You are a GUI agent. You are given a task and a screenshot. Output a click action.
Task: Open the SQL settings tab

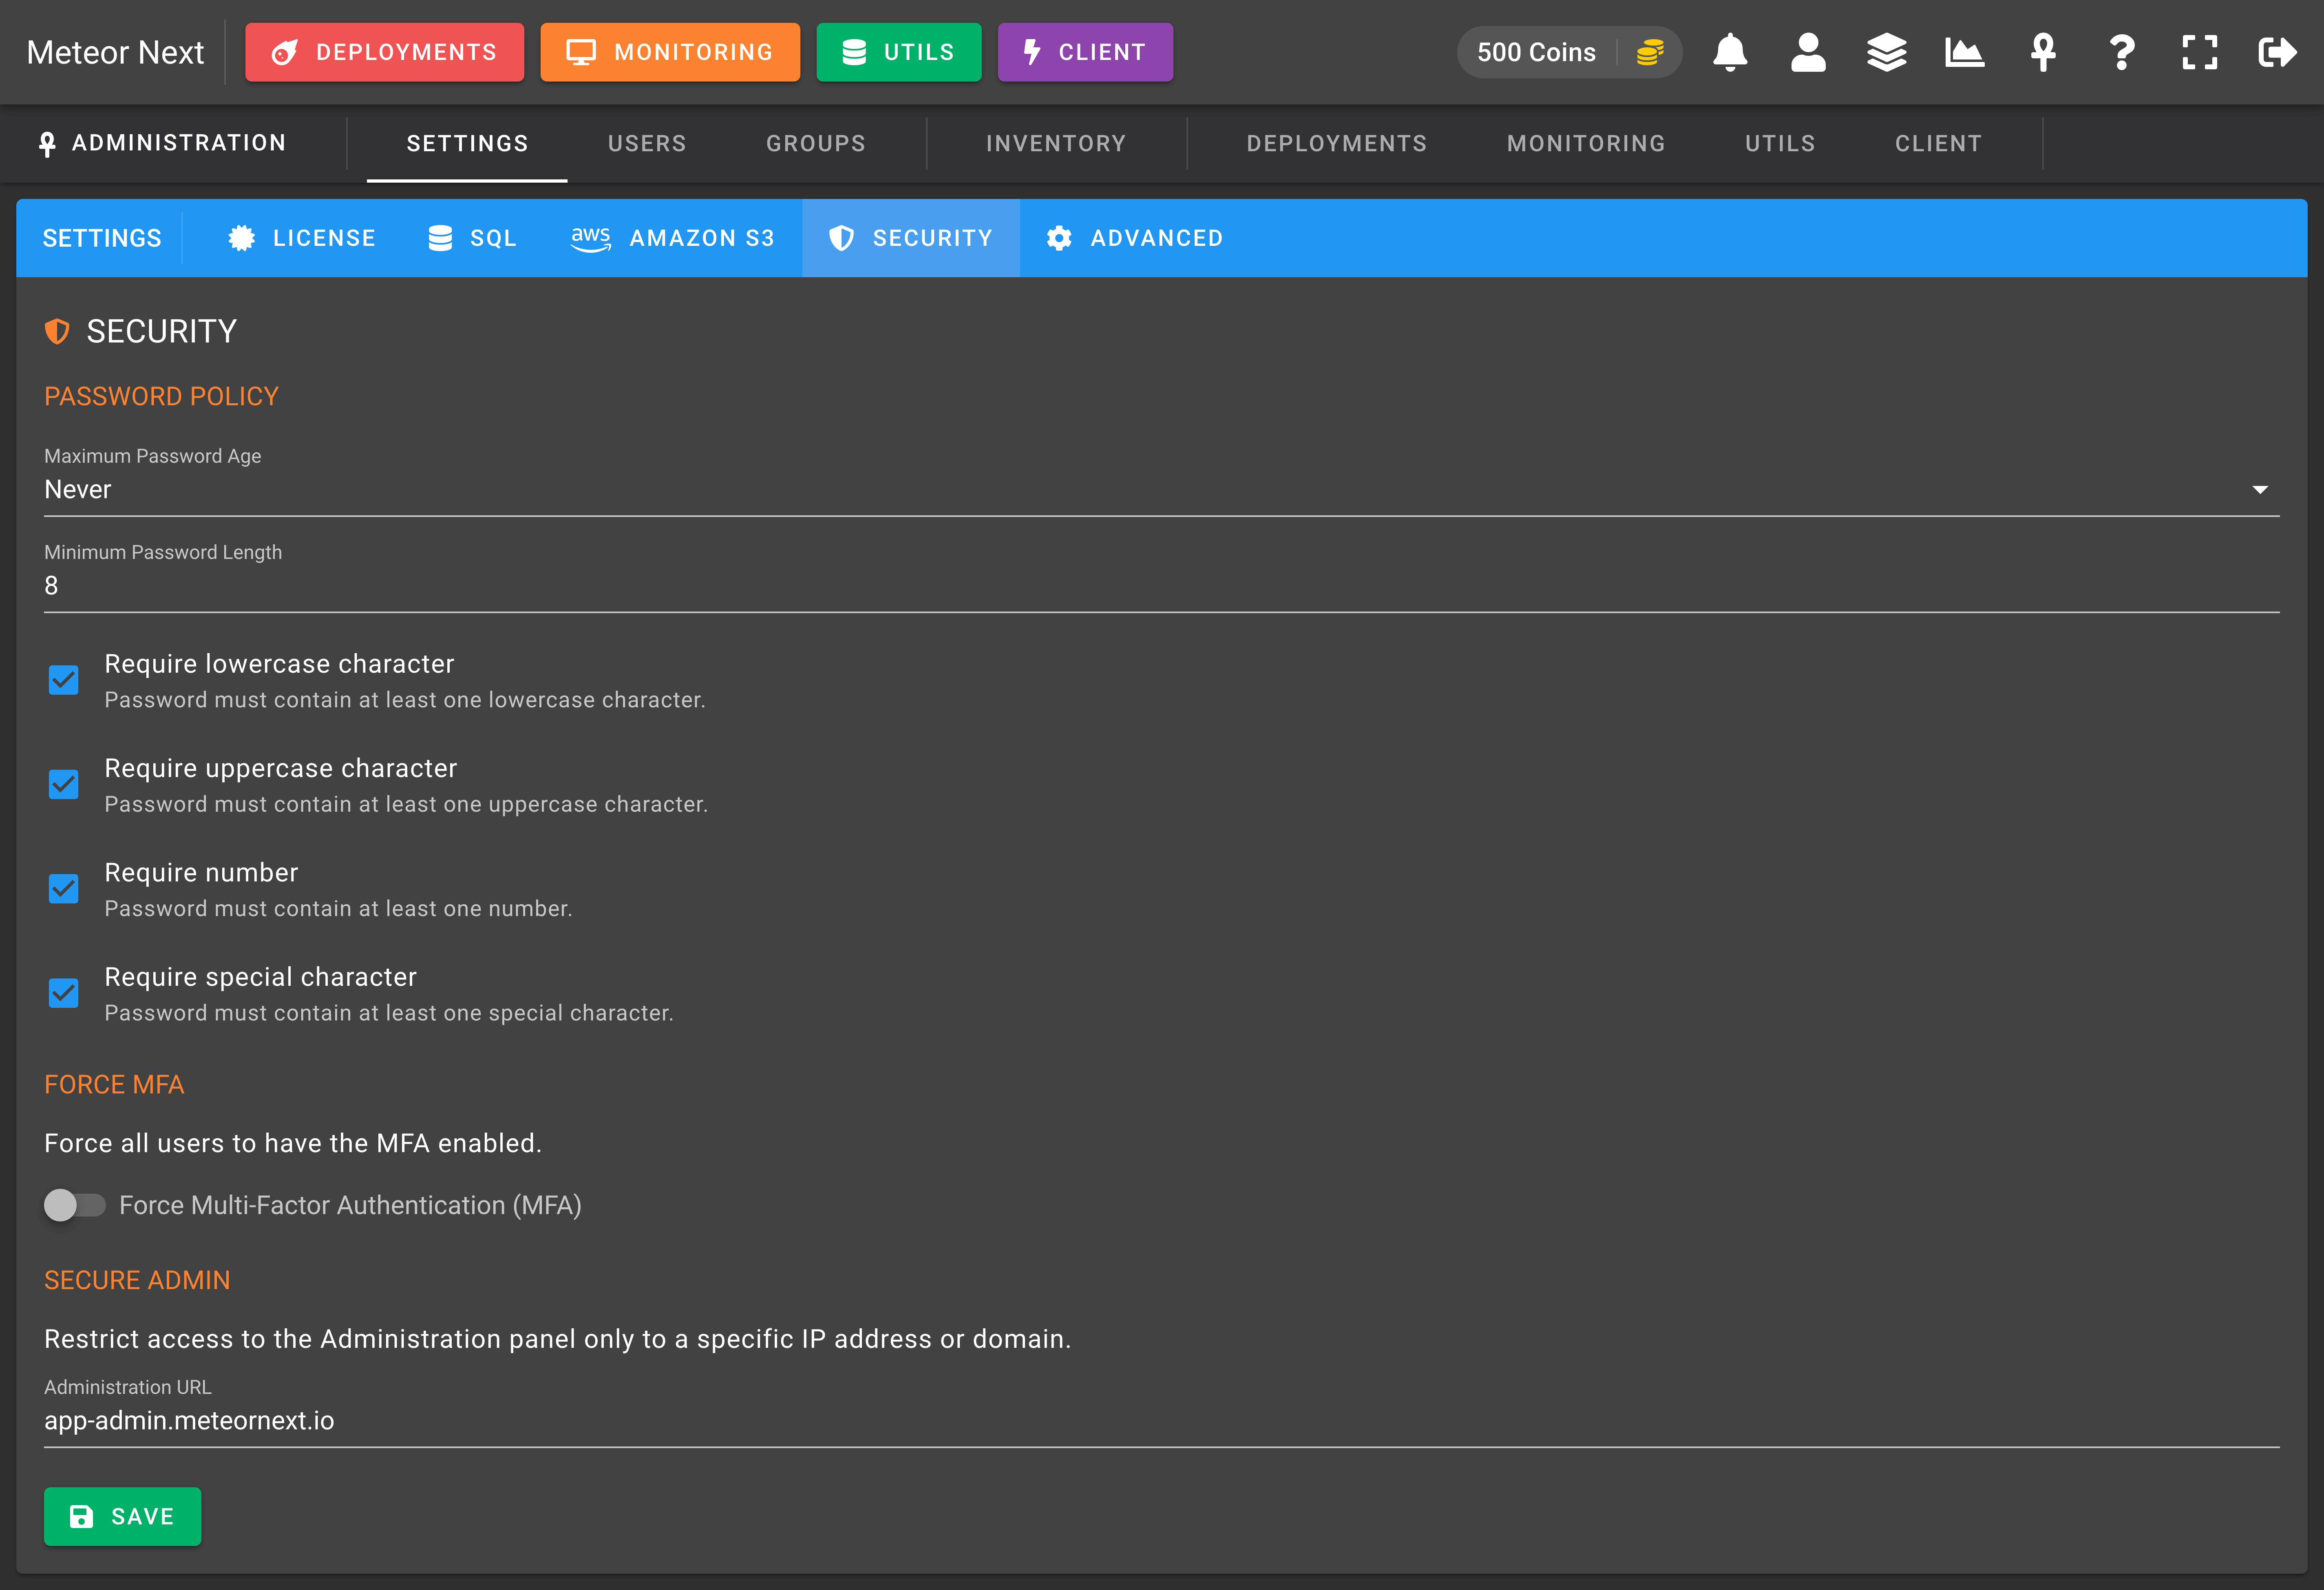(x=472, y=238)
